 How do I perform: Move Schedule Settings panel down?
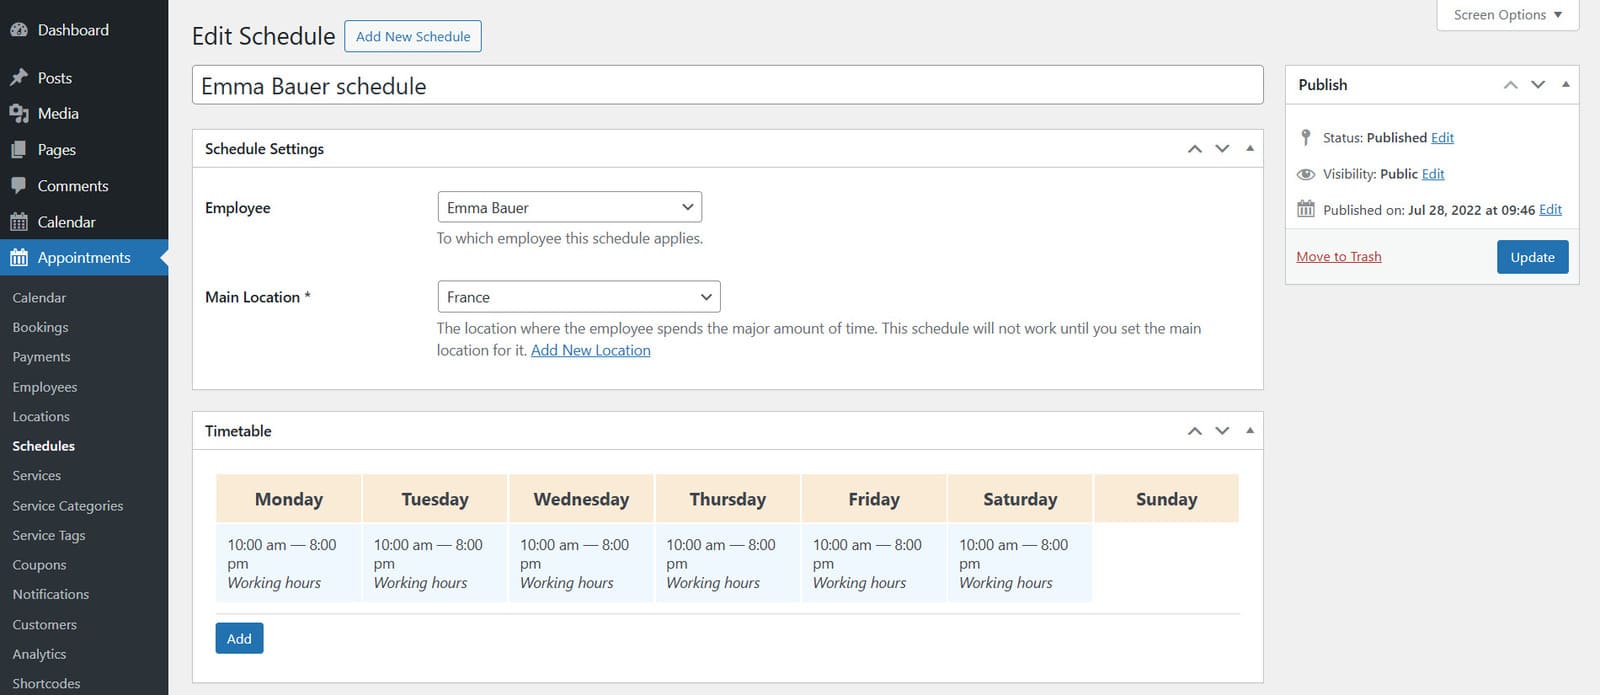tap(1222, 149)
